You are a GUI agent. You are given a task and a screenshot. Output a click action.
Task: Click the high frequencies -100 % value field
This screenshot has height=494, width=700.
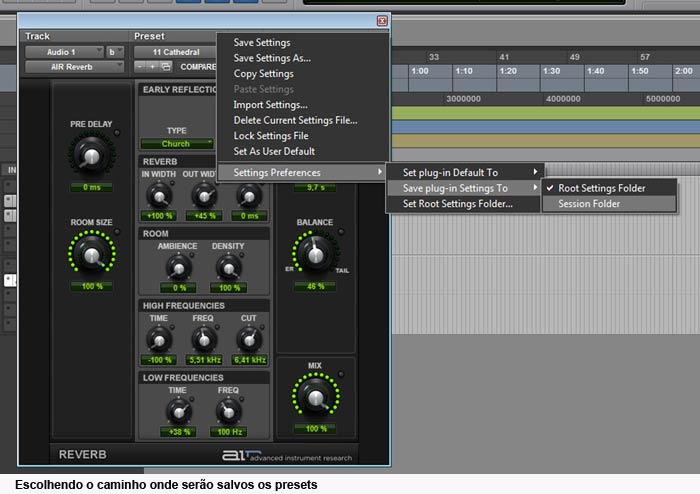[159, 360]
